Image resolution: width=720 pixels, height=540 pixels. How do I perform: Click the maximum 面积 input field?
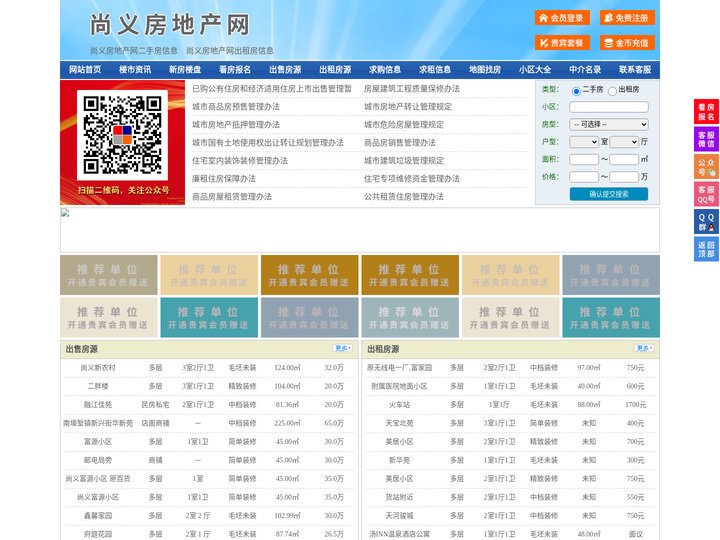tap(624, 159)
